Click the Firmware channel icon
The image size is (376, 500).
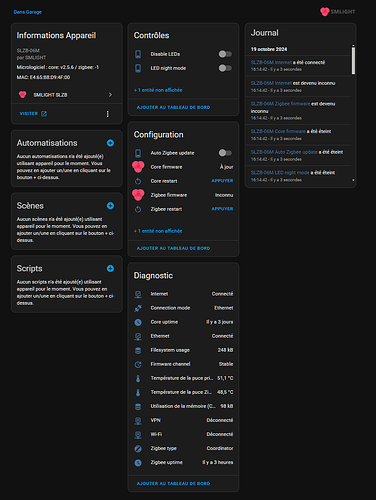(x=138, y=364)
